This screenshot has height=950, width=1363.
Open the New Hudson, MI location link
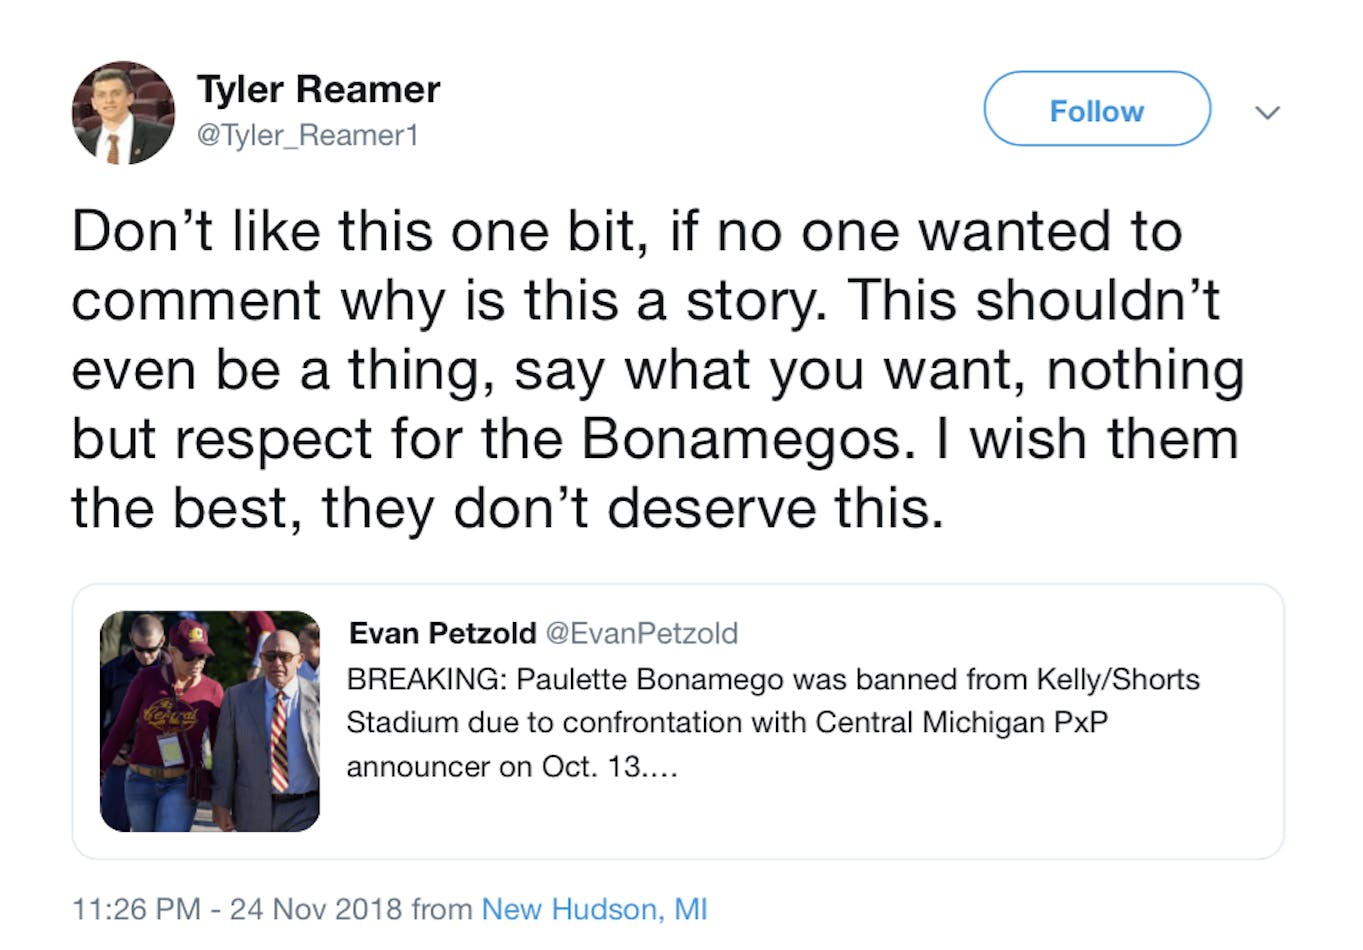pos(594,909)
